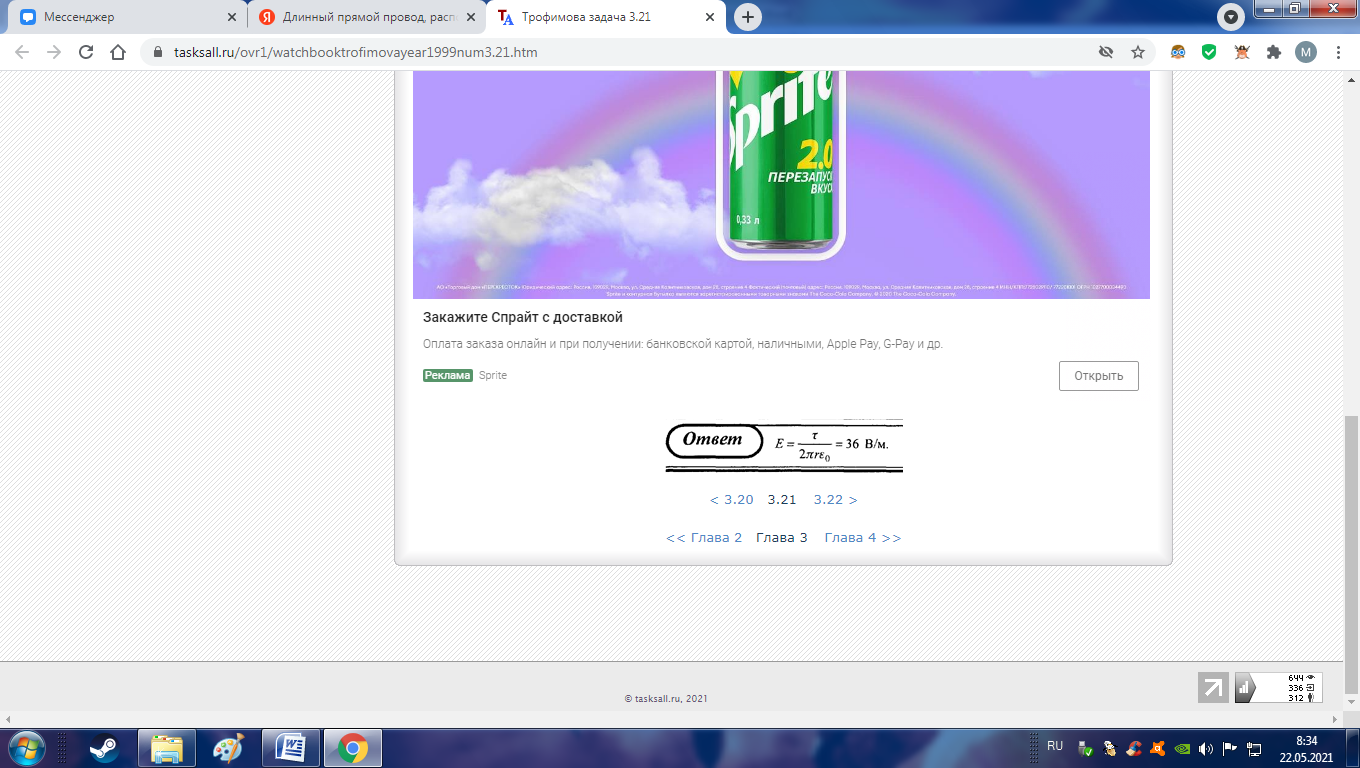Open the Закажите Спрайт с доставкой headline
The width and height of the screenshot is (1360, 768).
coord(523,317)
